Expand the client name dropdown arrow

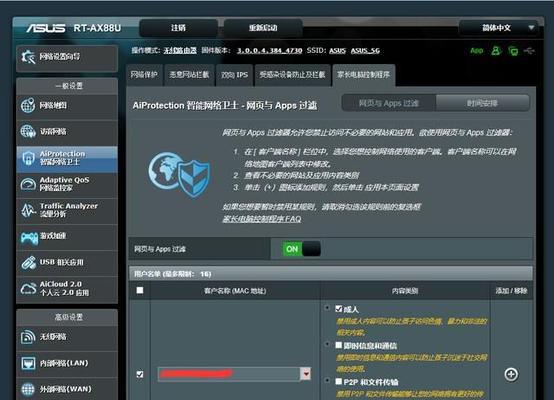tap(306, 374)
